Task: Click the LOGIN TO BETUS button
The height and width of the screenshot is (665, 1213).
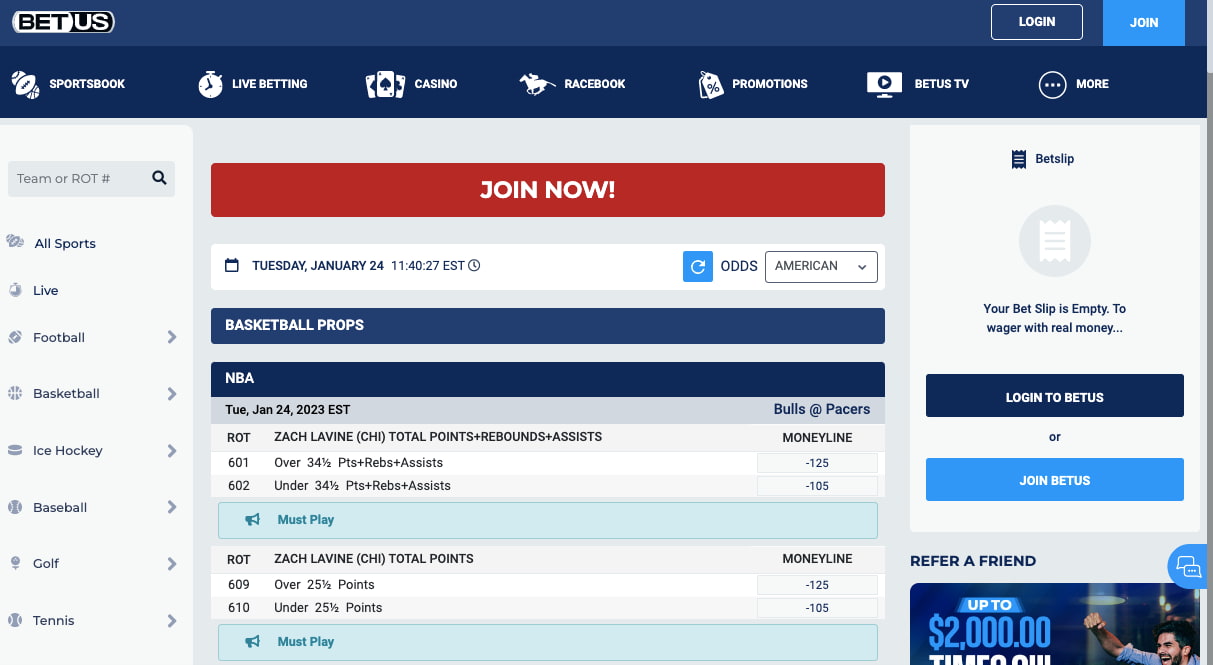Action: tap(1055, 396)
